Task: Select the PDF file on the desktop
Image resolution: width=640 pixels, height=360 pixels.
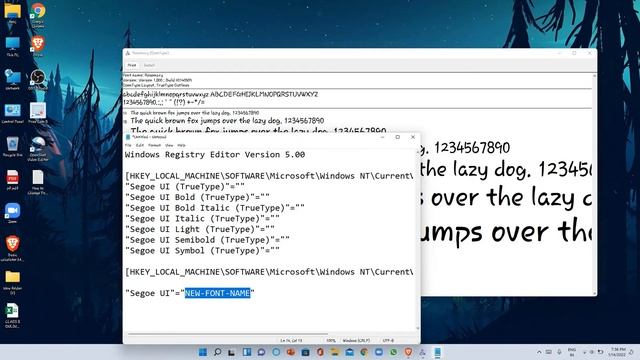Action: coord(12,180)
